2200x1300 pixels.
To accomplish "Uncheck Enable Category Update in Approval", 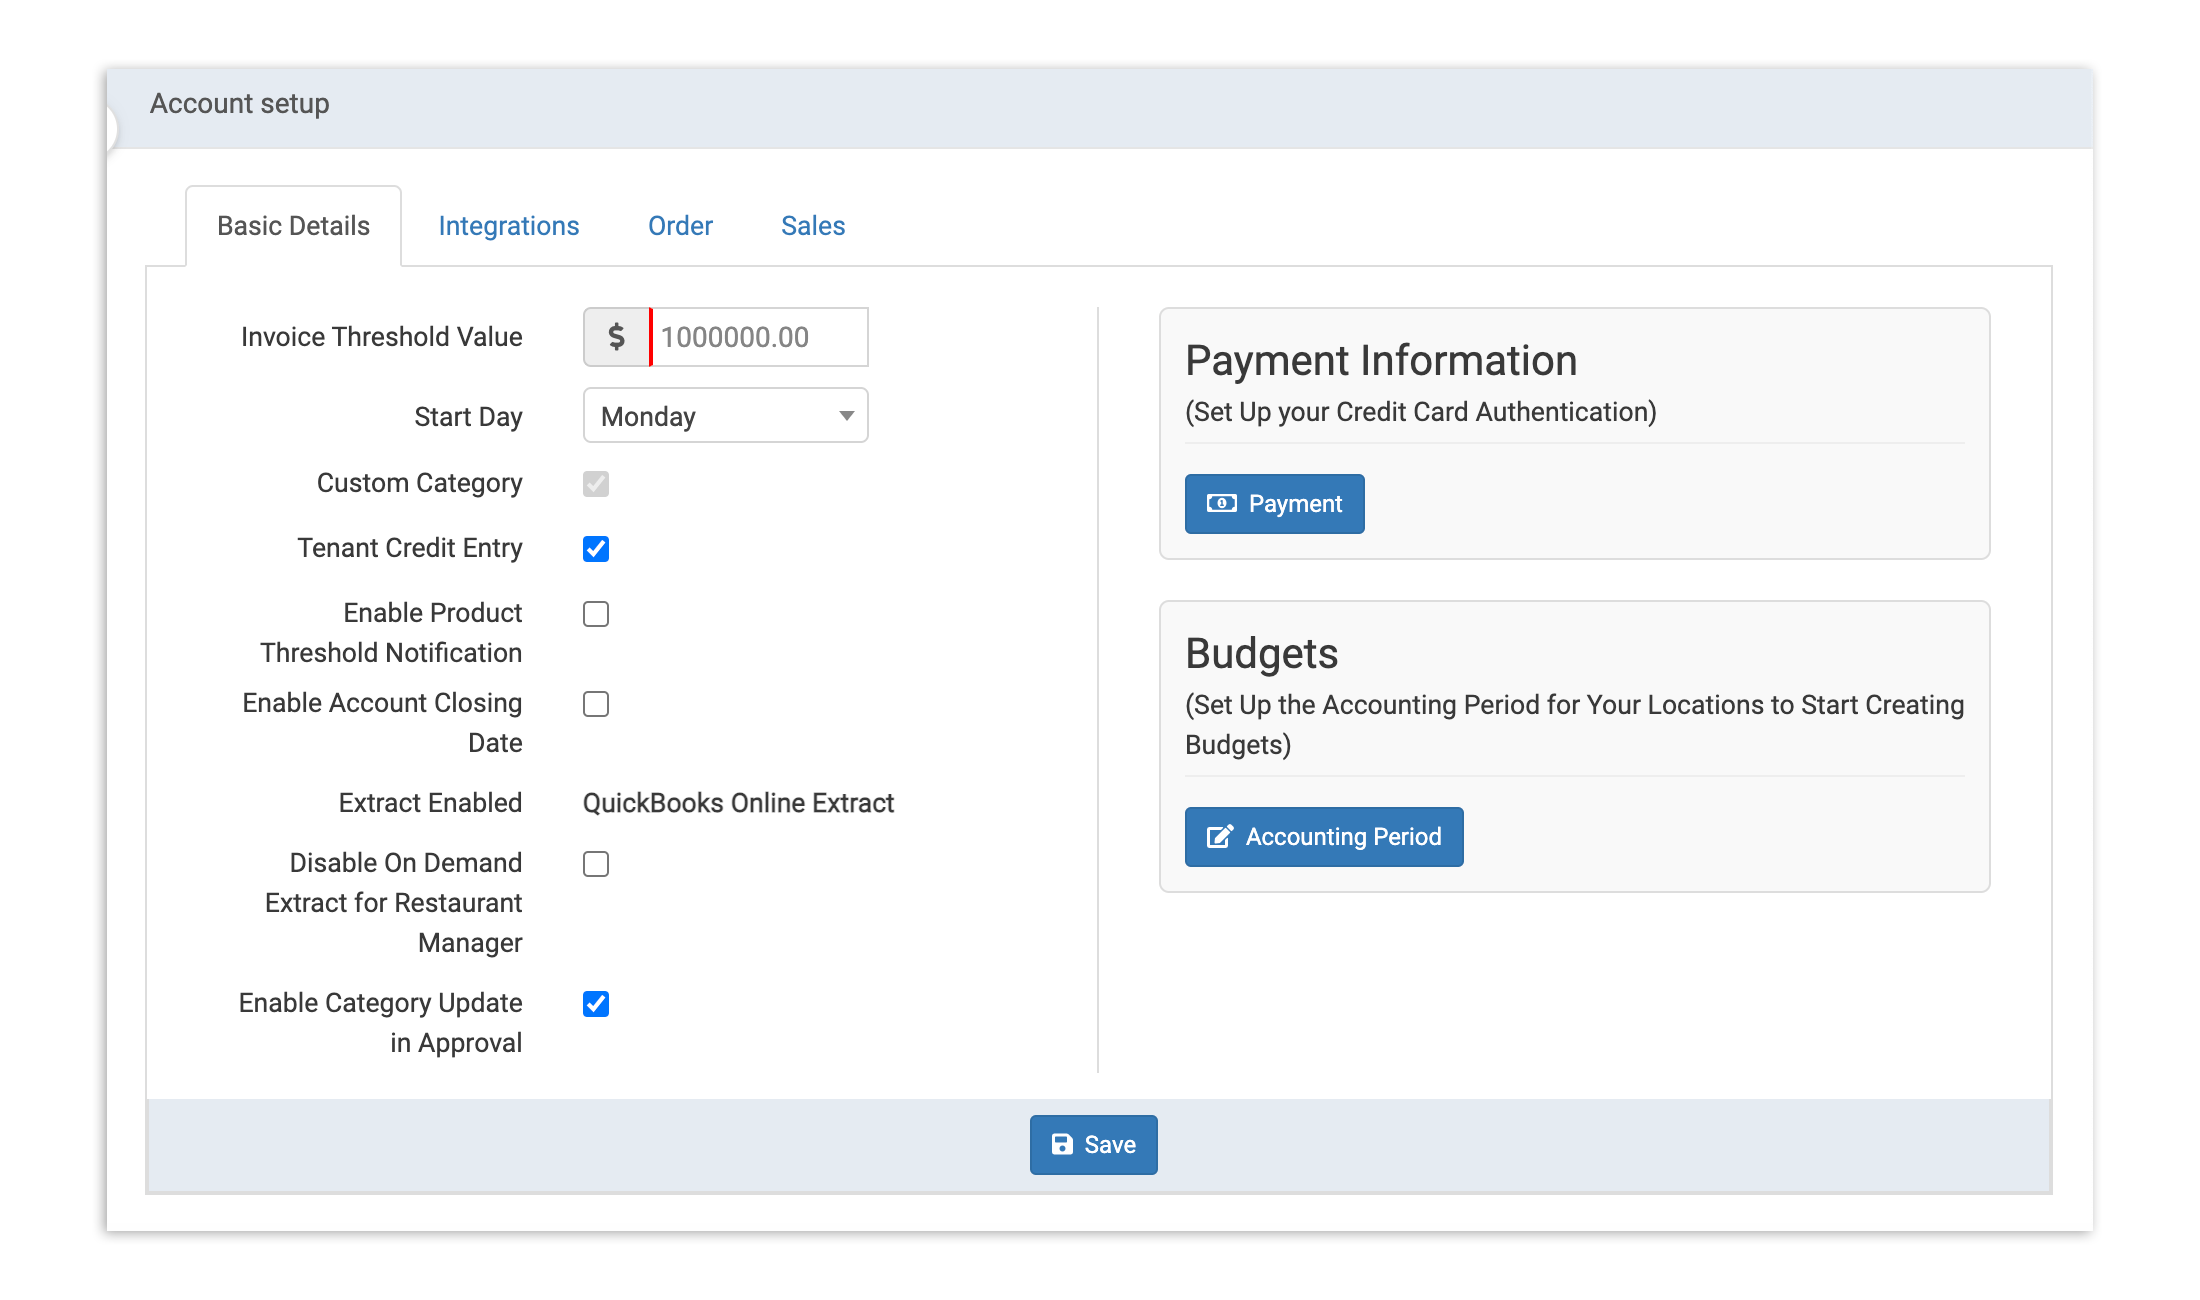I will coord(596,1004).
